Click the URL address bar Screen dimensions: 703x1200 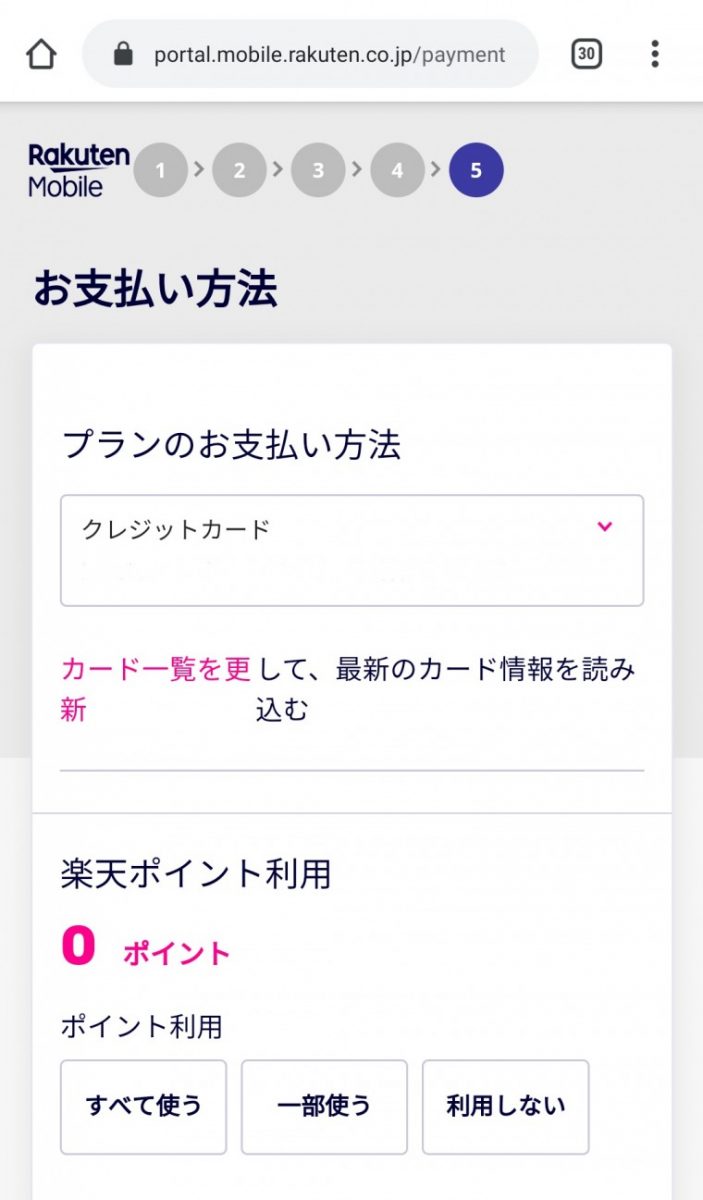coord(328,54)
